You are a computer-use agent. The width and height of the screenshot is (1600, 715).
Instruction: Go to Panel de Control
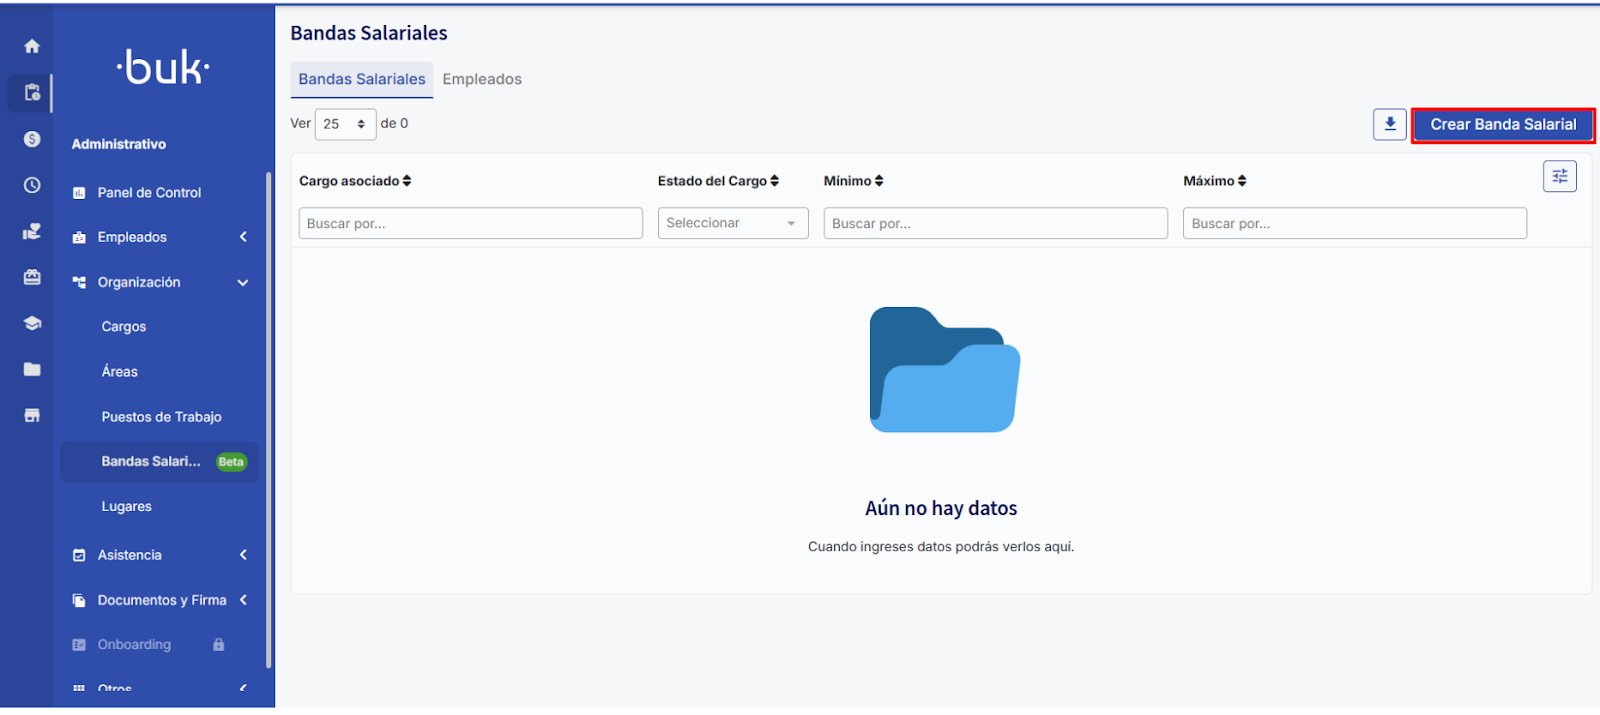pyautogui.click(x=149, y=193)
